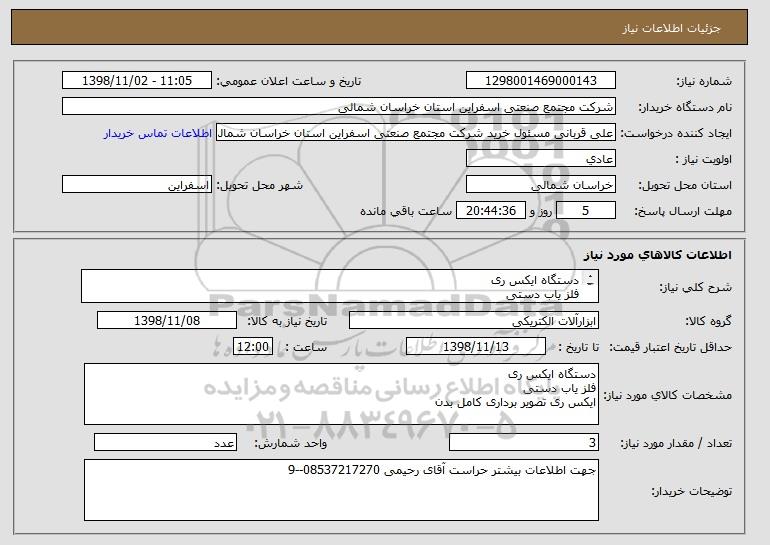Image resolution: width=770 pixels, height=545 pixels.
Task: Select the گروه کالا field ابزارآلات الکتریکی
Action: [474, 321]
